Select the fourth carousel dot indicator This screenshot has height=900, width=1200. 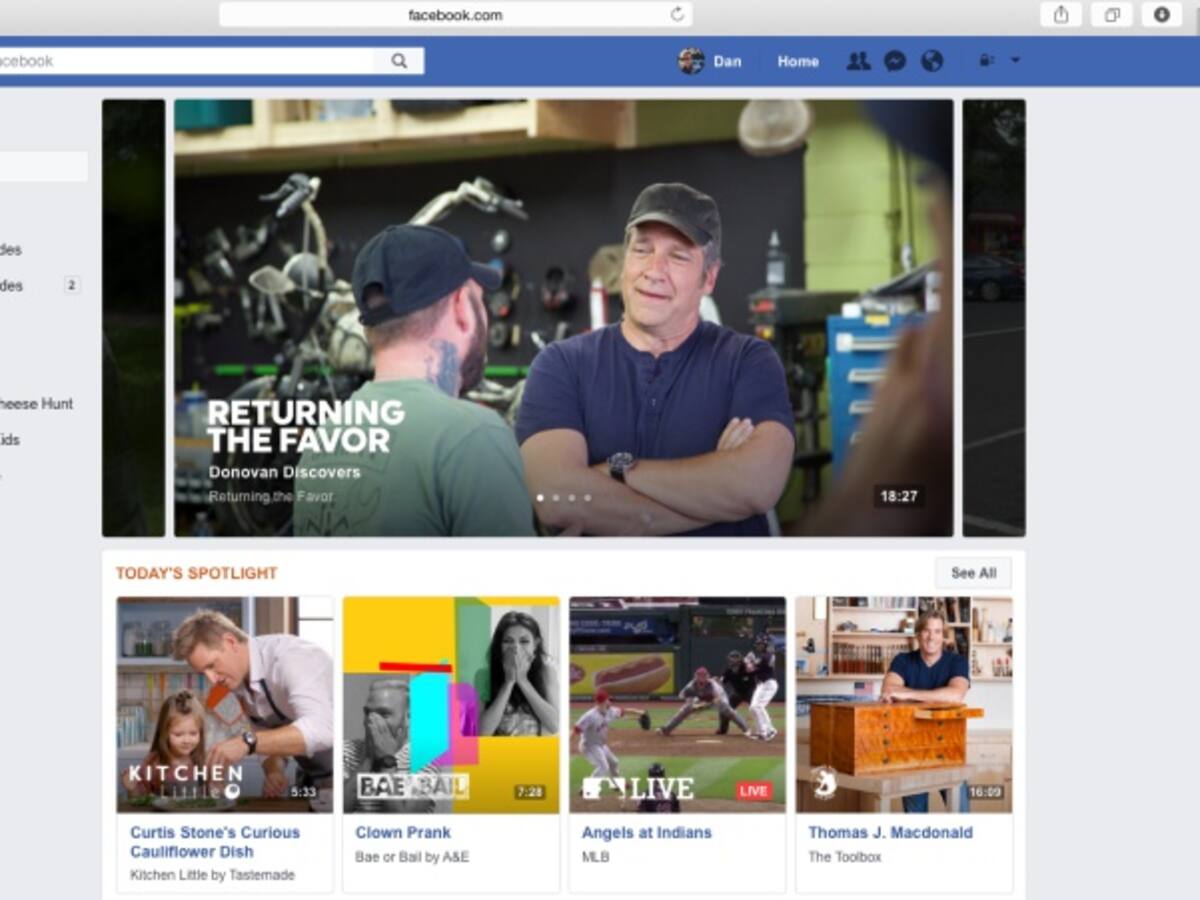pos(588,497)
